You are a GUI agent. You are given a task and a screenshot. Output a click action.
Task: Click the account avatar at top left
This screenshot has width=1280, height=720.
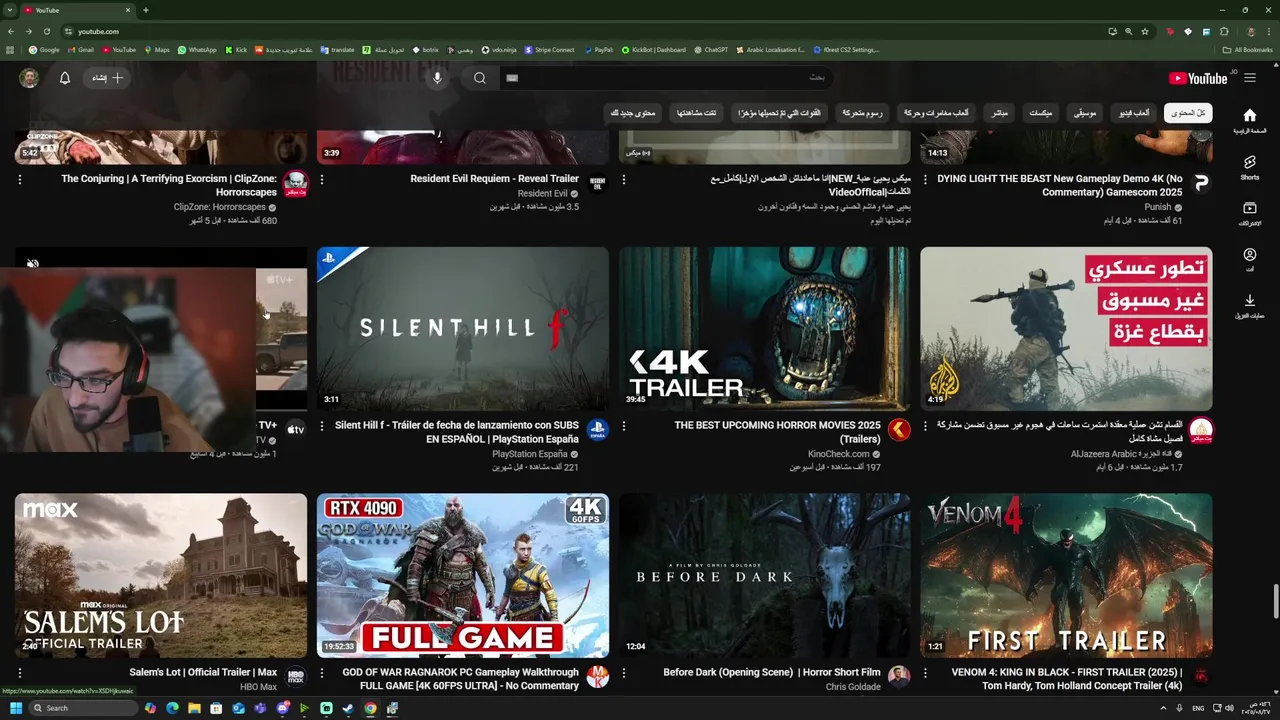pyautogui.click(x=29, y=78)
